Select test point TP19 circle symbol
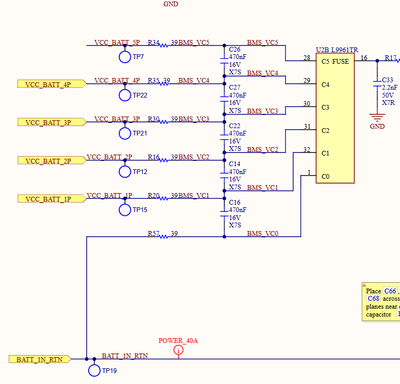Screen dimensions: 400x384 tap(94, 370)
